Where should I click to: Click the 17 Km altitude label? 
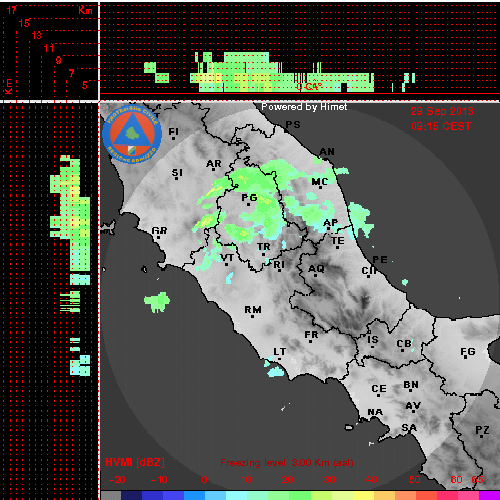[12, 10]
